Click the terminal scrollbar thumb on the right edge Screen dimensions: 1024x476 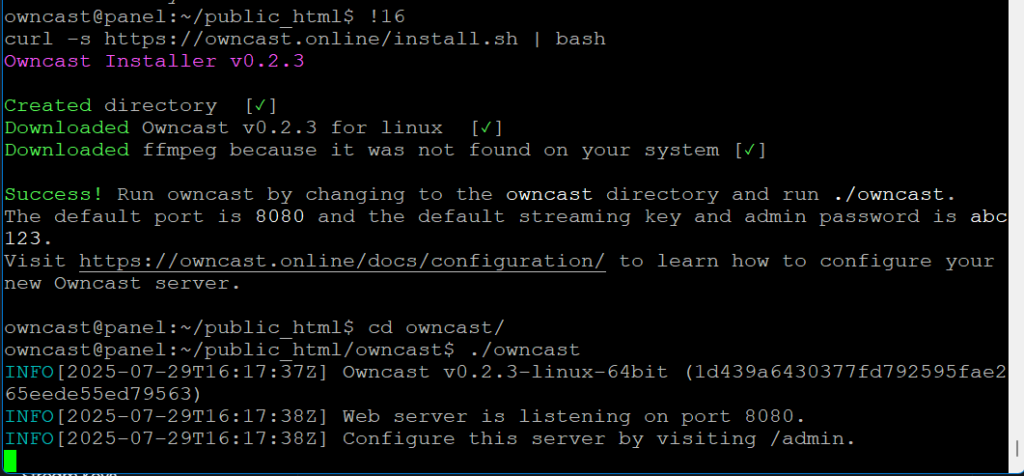[1017, 449]
